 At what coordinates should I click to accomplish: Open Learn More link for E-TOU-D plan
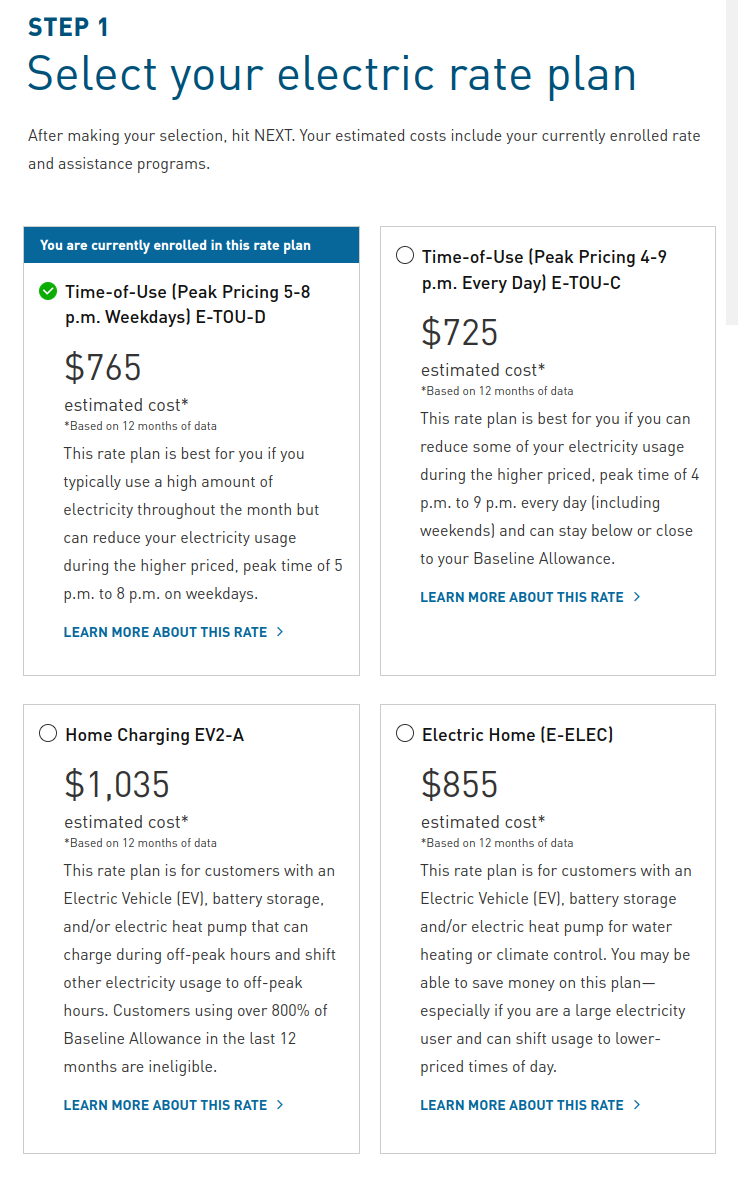click(165, 632)
